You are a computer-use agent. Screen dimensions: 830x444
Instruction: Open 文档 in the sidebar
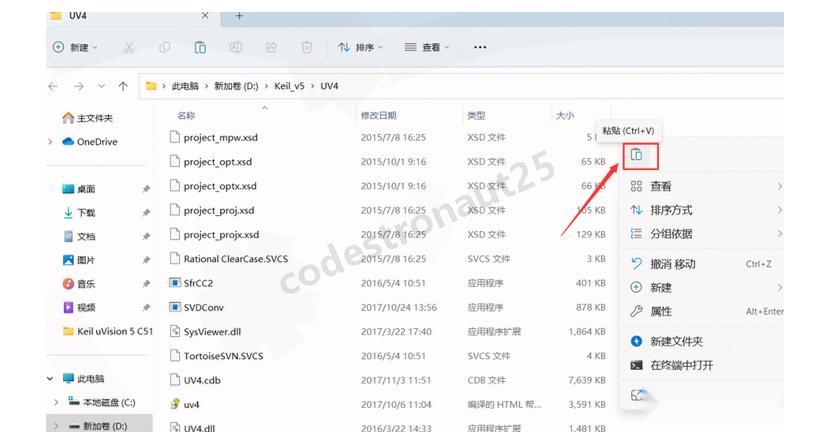tap(79, 237)
